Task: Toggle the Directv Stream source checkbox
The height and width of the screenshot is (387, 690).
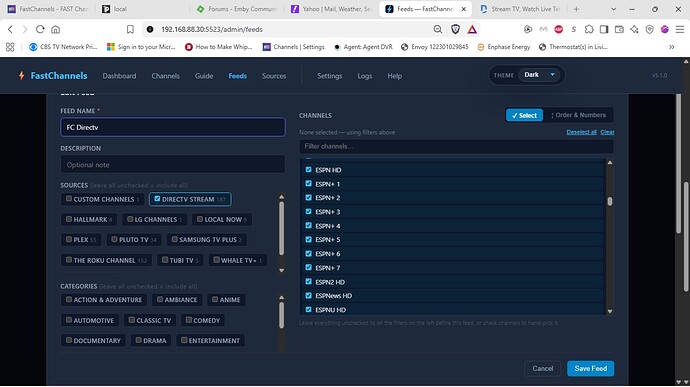Action: pyautogui.click(x=157, y=199)
